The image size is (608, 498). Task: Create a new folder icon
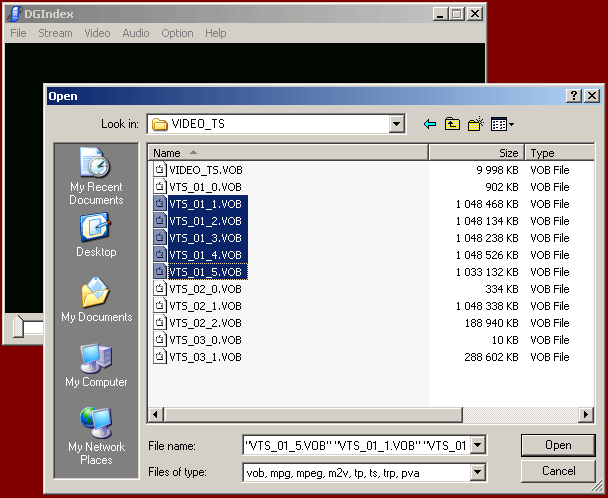tap(476, 124)
